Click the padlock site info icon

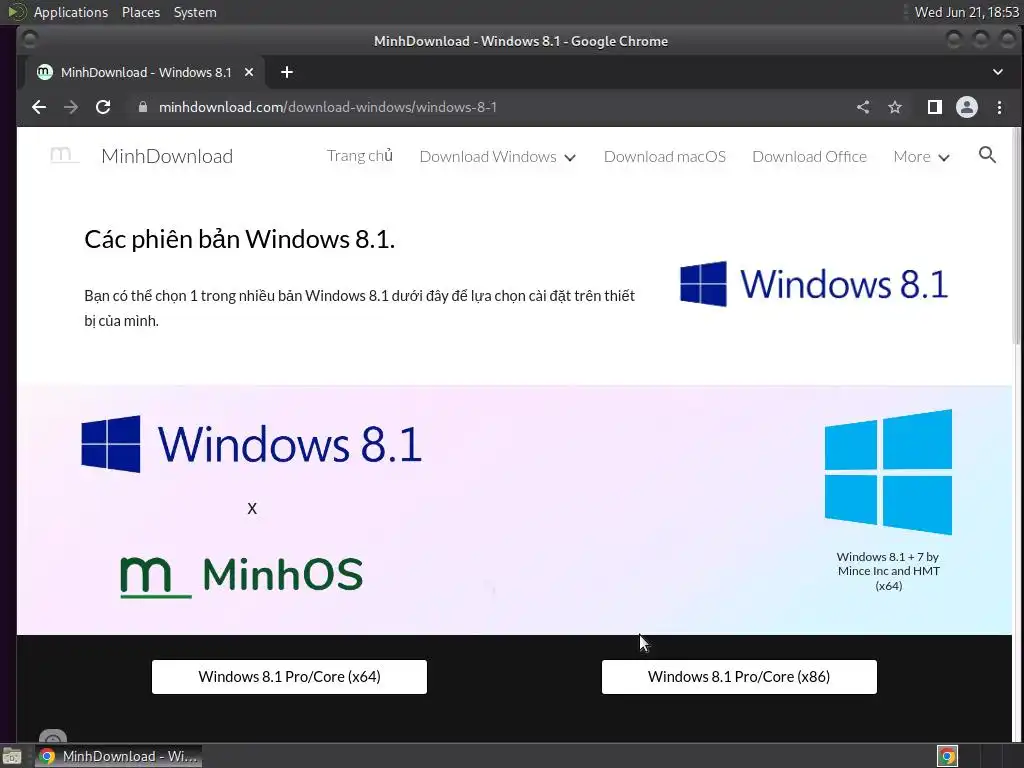click(x=142, y=107)
